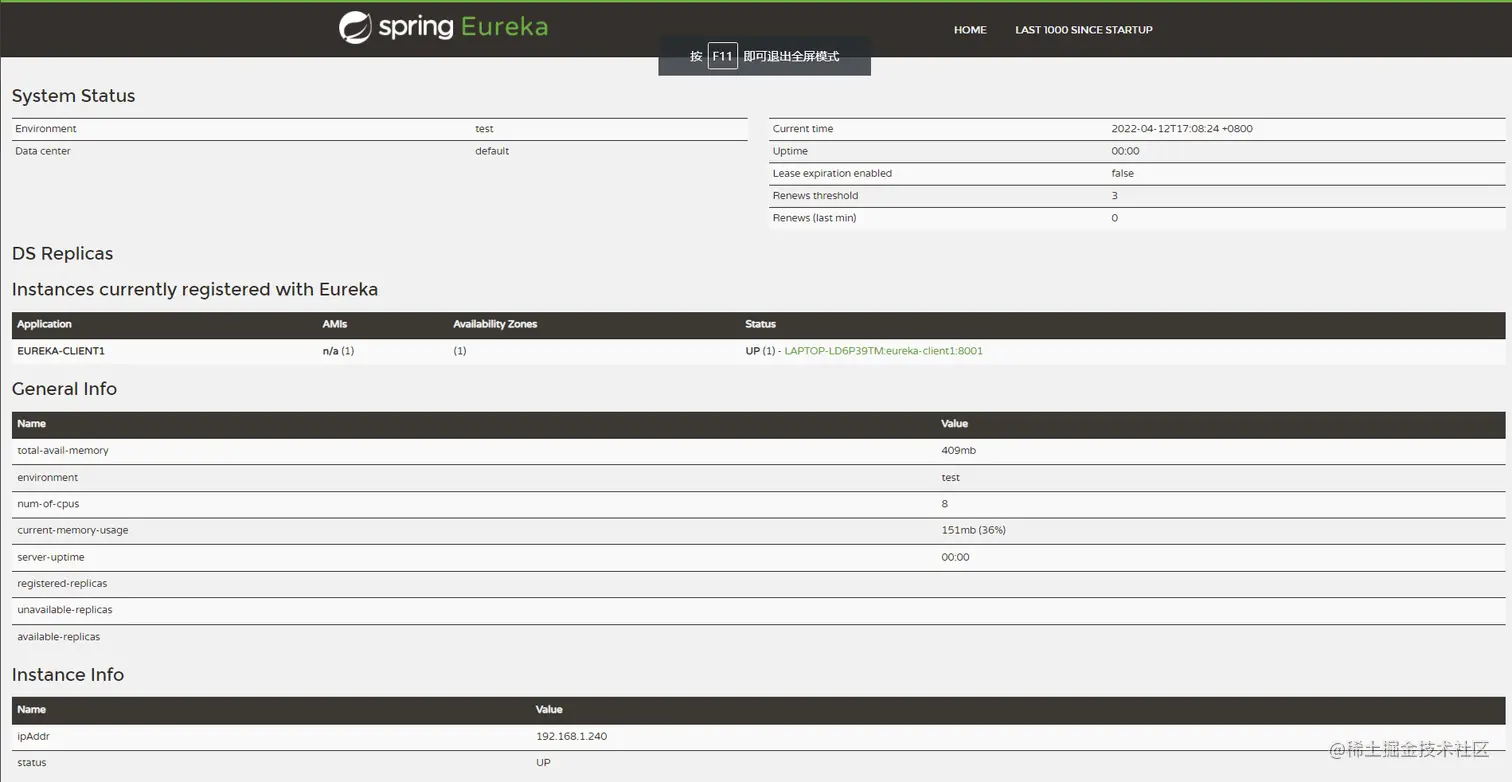Viewport: 1512px width, 782px height.
Task: Click the Spring Eureka logo
Action: click(443, 27)
